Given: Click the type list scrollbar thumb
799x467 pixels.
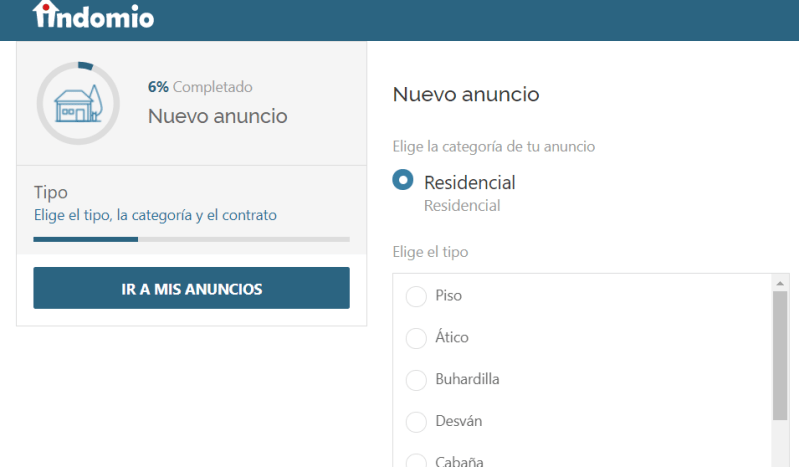Looking at the screenshot, I should click(x=781, y=355).
